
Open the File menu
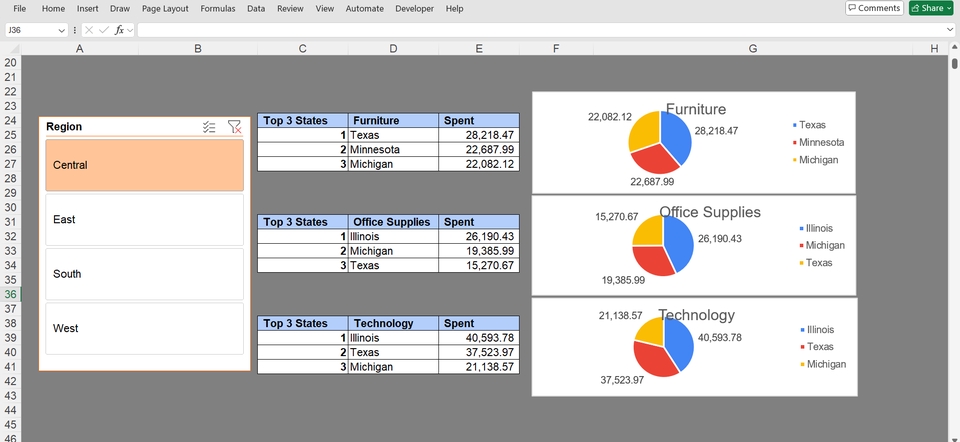tap(20, 9)
